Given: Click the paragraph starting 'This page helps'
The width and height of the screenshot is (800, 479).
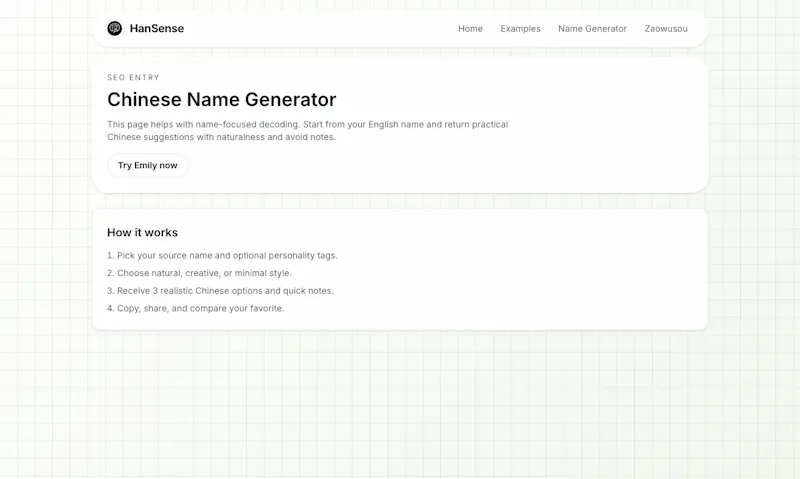Looking at the screenshot, I should (307, 131).
